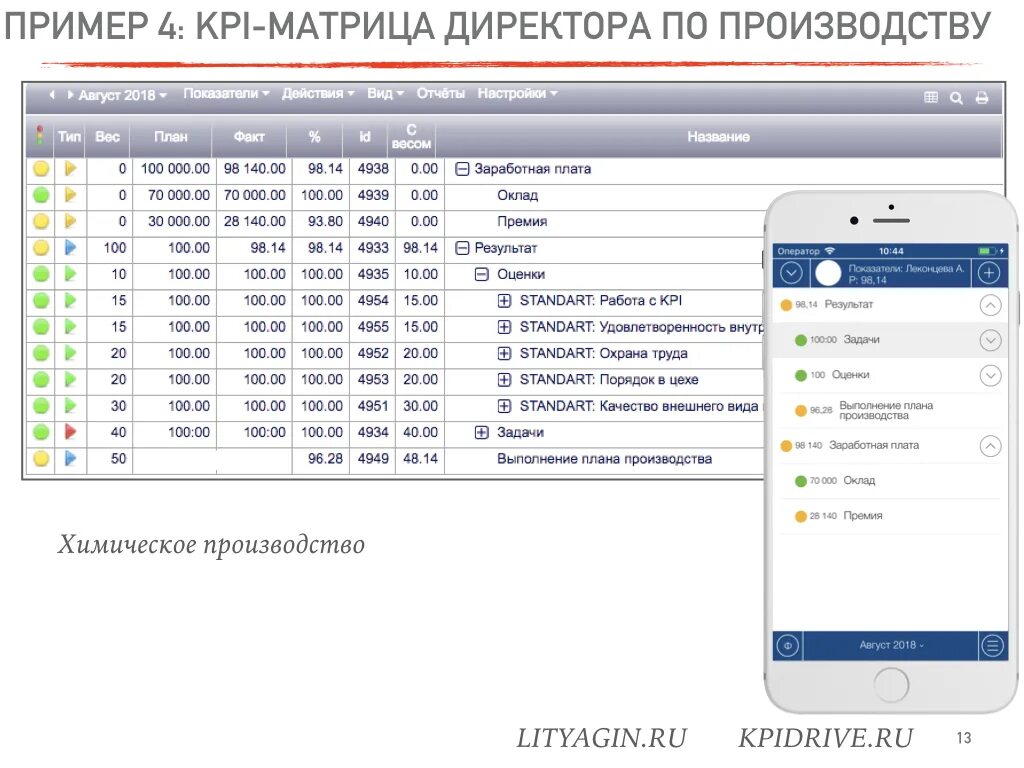Screen dimensions: 1024x768
Task: Sort by the План column header
Action: (170, 136)
